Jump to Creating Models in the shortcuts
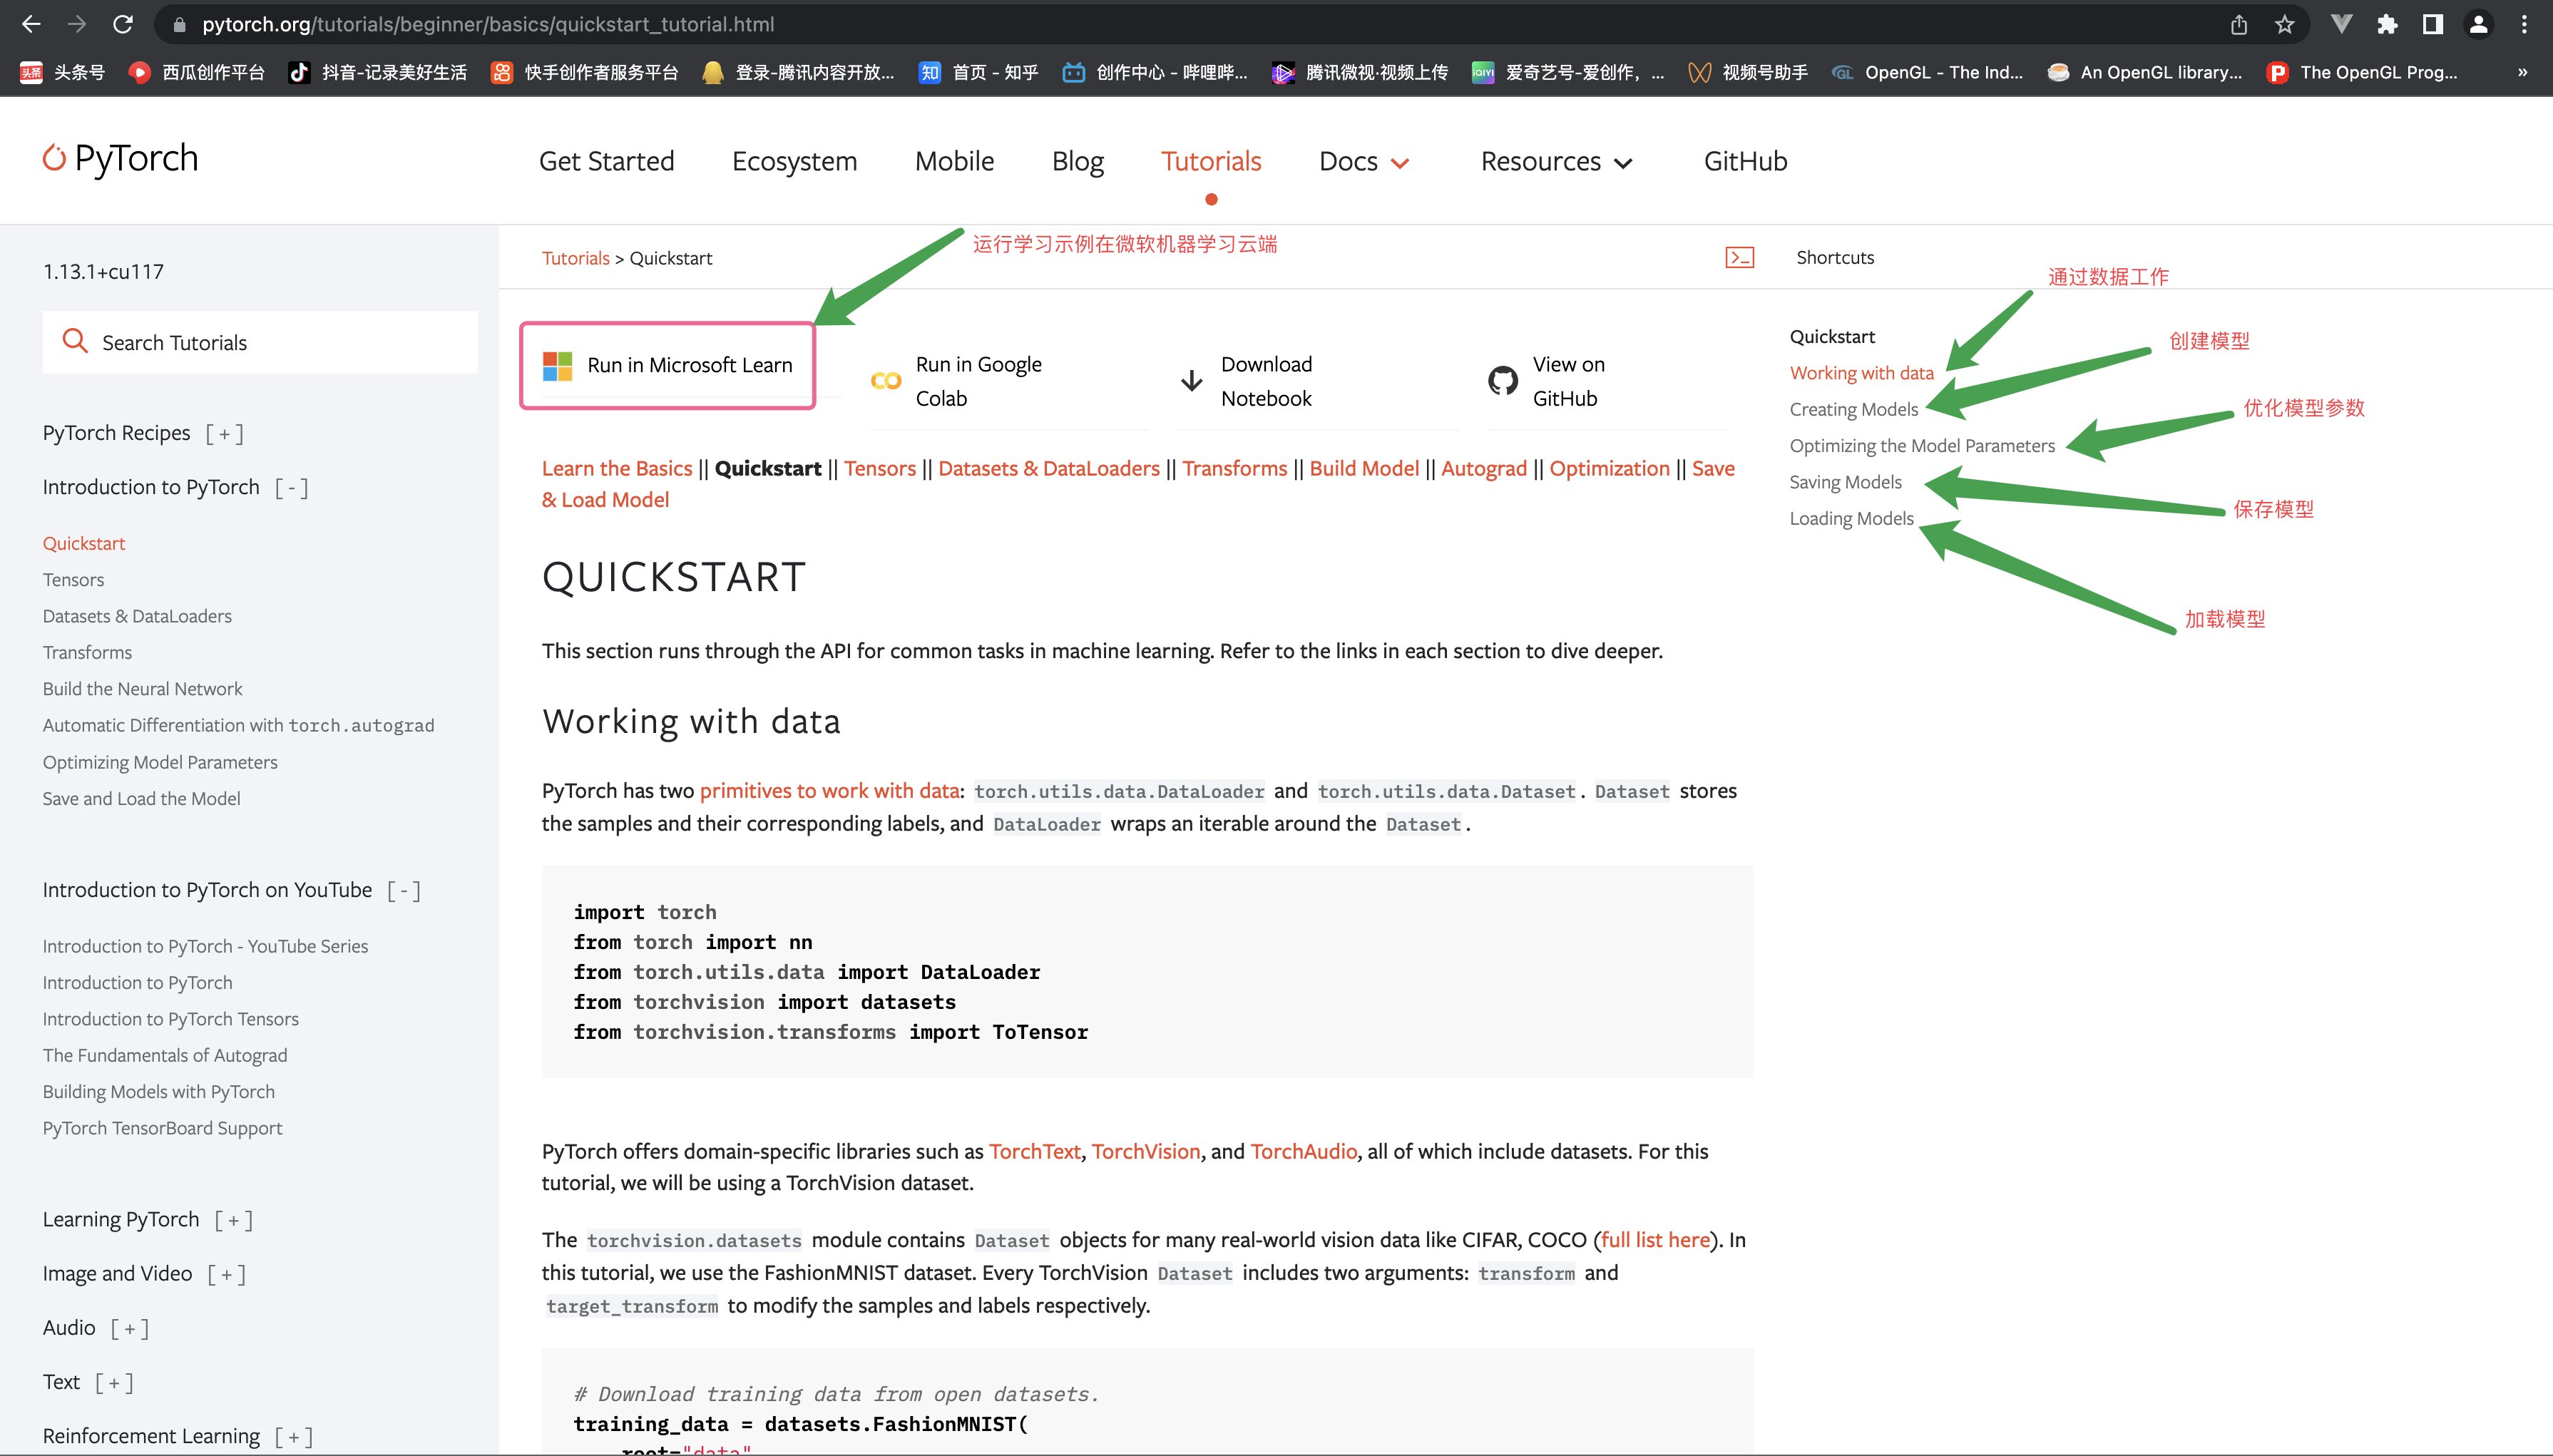The width and height of the screenshot is (2553, 1456). click(x=1853, y=409)
